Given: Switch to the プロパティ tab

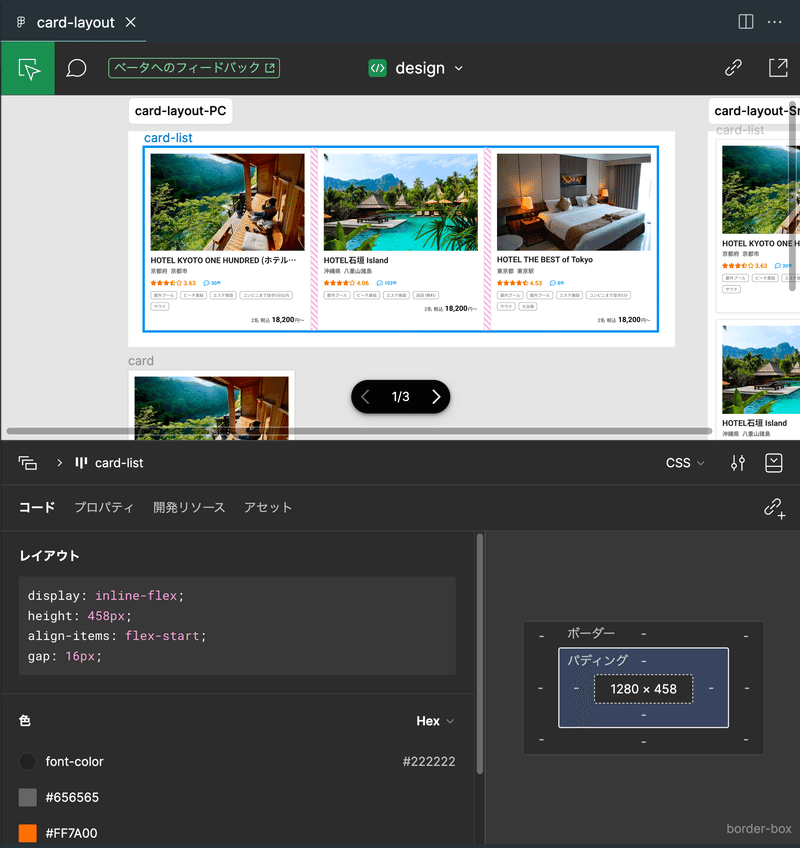Looking at the screenshot, I should click(x=105, y=507).
